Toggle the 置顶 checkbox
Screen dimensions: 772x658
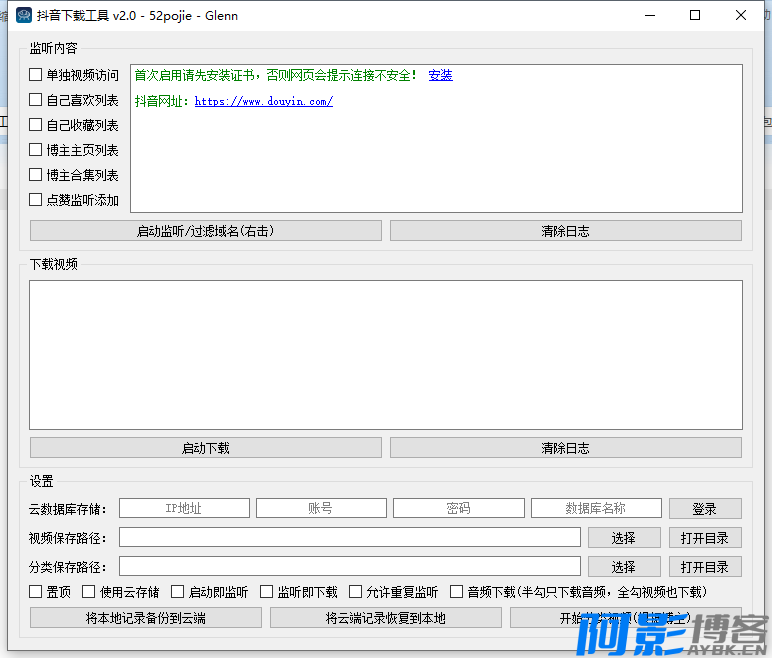(35, 592)
